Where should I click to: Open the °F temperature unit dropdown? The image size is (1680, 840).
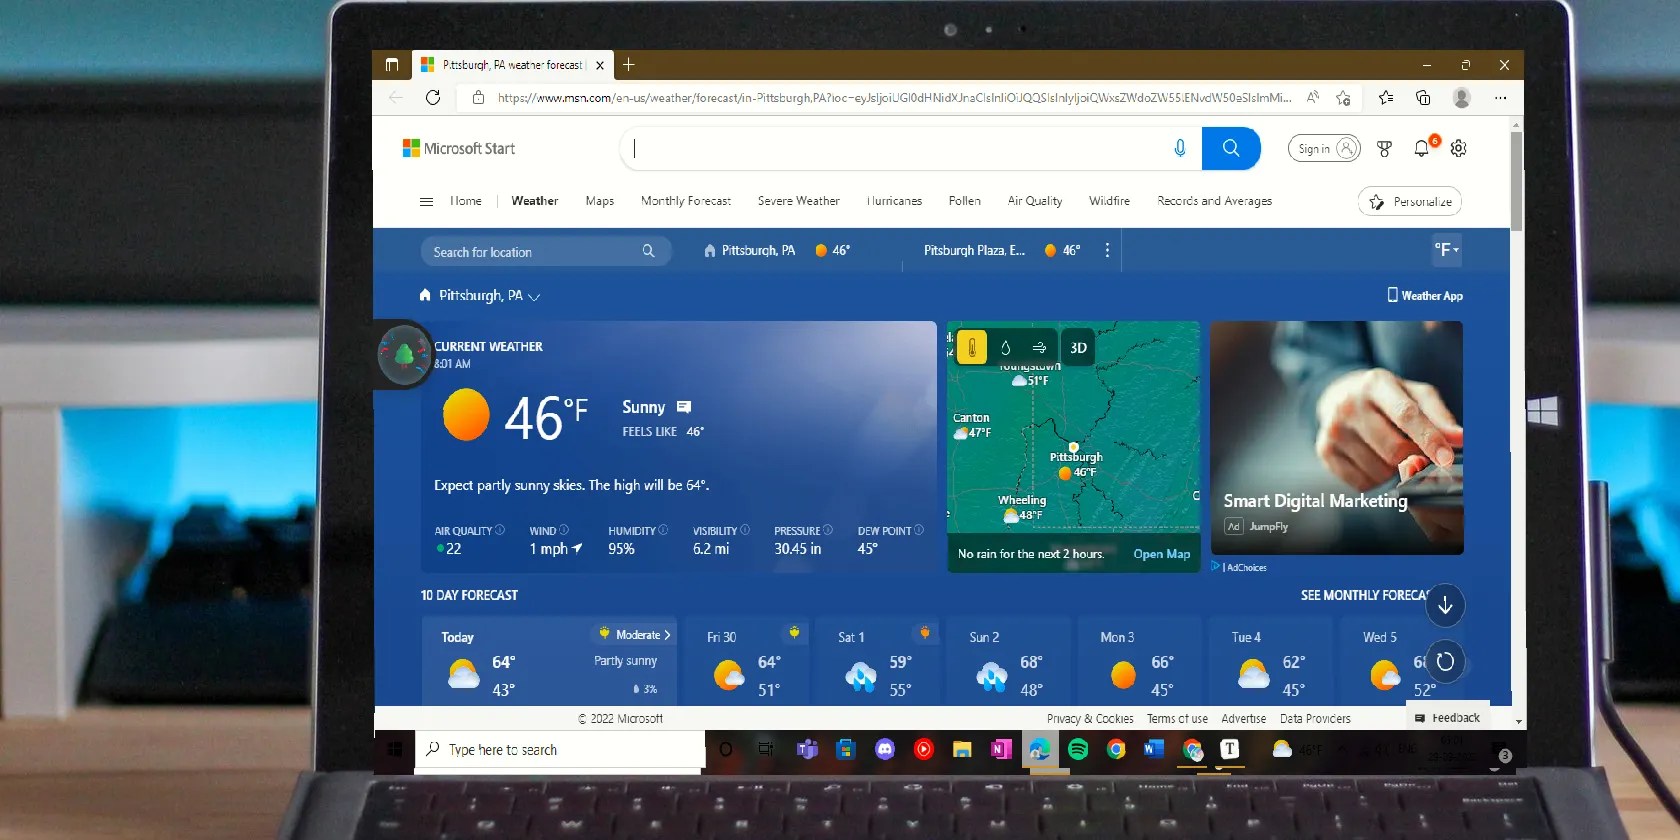[1446, 250]
